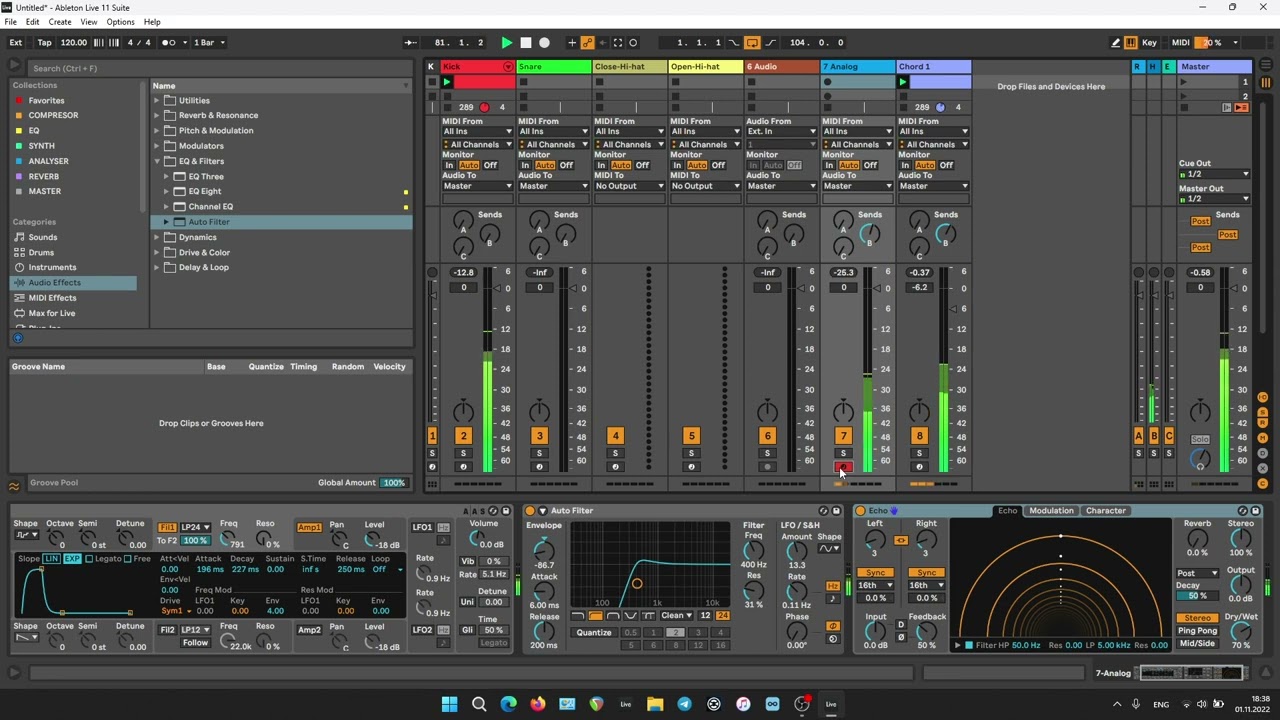Switch Echo to Modulation tab
Image resolution: width=1280 pixels, height=720 pixels.
point(1051,511)
